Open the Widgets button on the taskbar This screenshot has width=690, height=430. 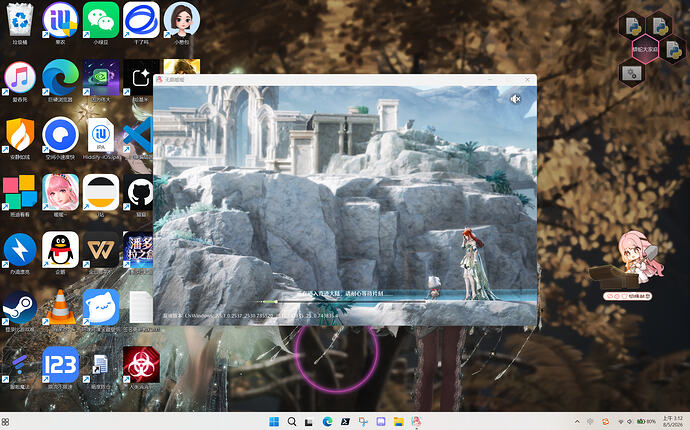[x=5, y=422]
